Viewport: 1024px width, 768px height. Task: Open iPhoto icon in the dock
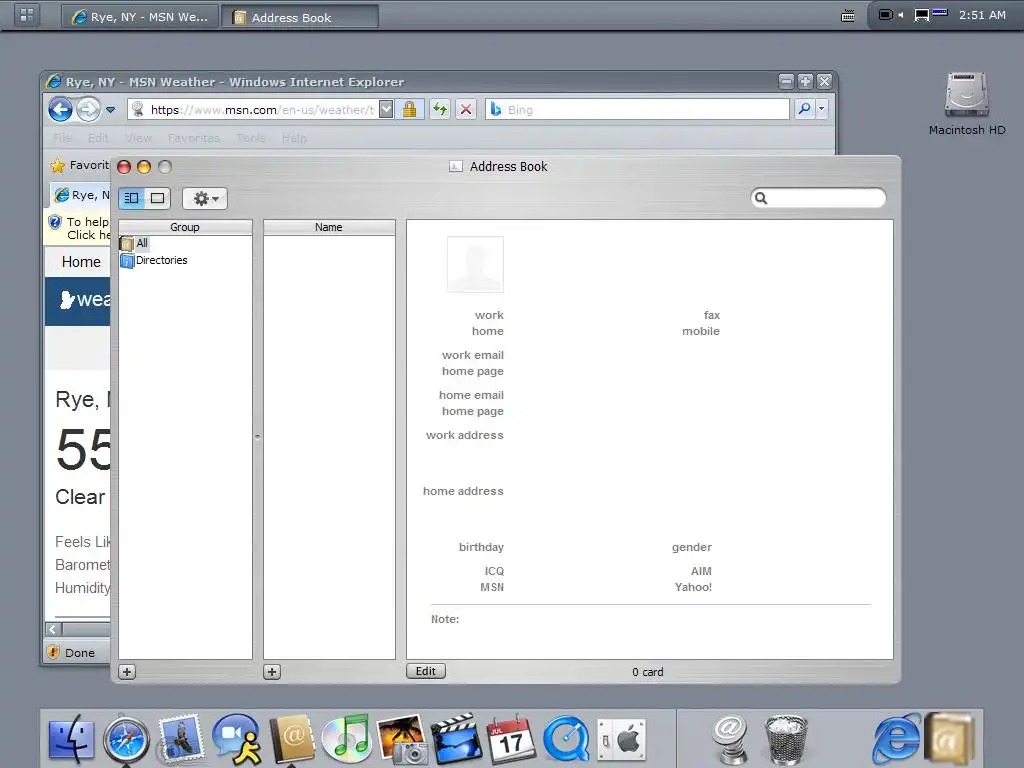(x=402, y=739)
